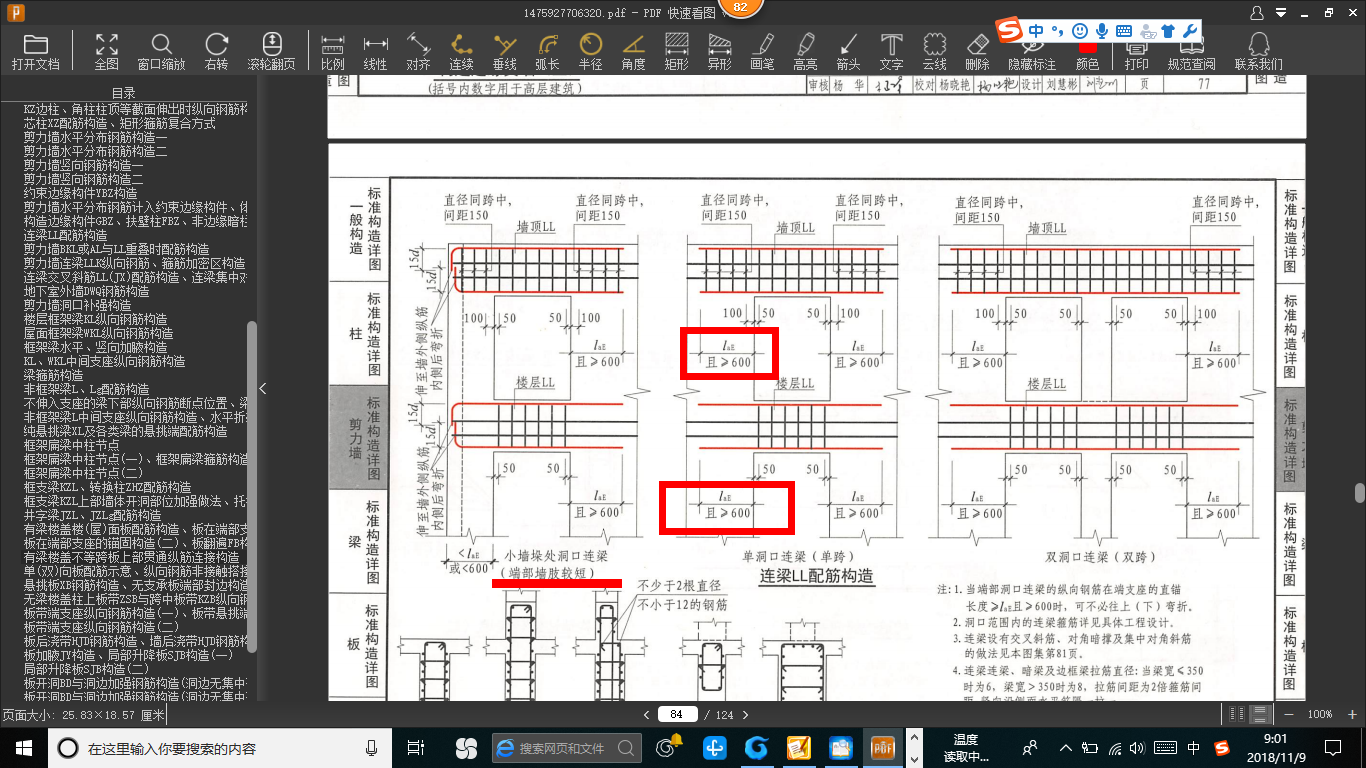Click sidebar vertical scrollbar thumb
1366x768 pixels.
coord(252,487)
